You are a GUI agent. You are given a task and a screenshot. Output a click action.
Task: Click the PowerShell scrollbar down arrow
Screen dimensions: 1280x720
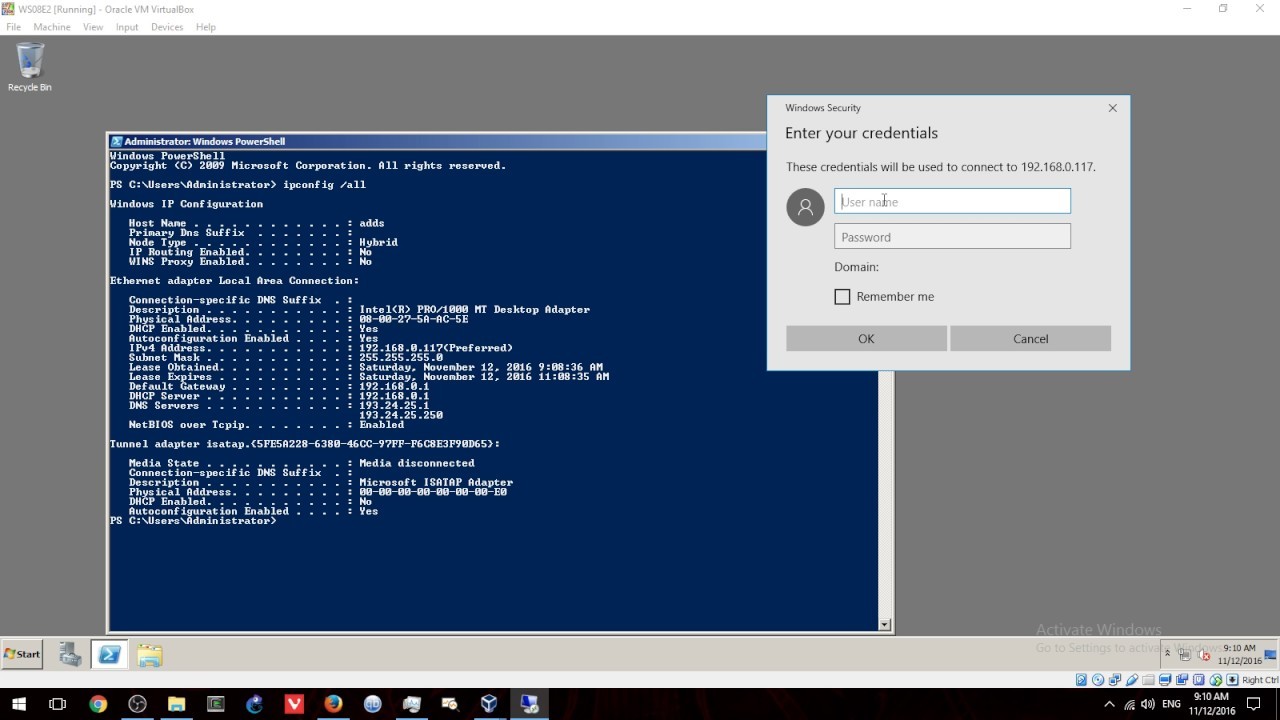(x=884, y=625)
